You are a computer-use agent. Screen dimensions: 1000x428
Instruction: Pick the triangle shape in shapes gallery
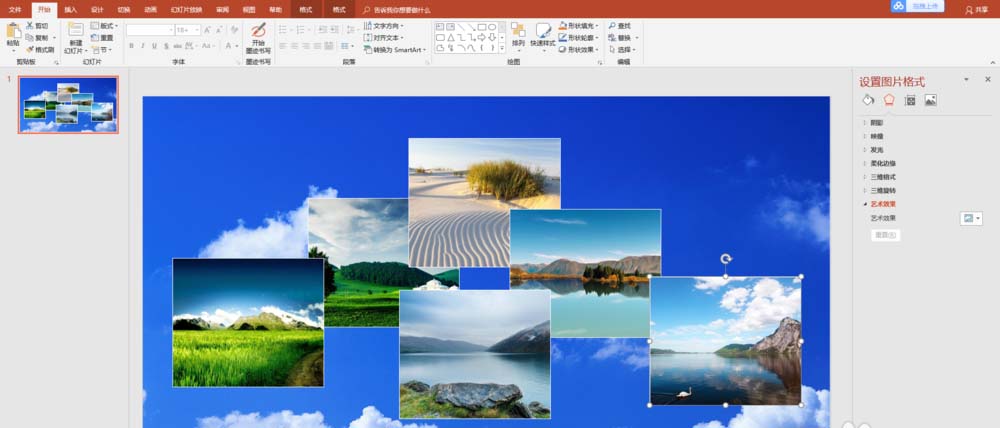click(450, 38)
